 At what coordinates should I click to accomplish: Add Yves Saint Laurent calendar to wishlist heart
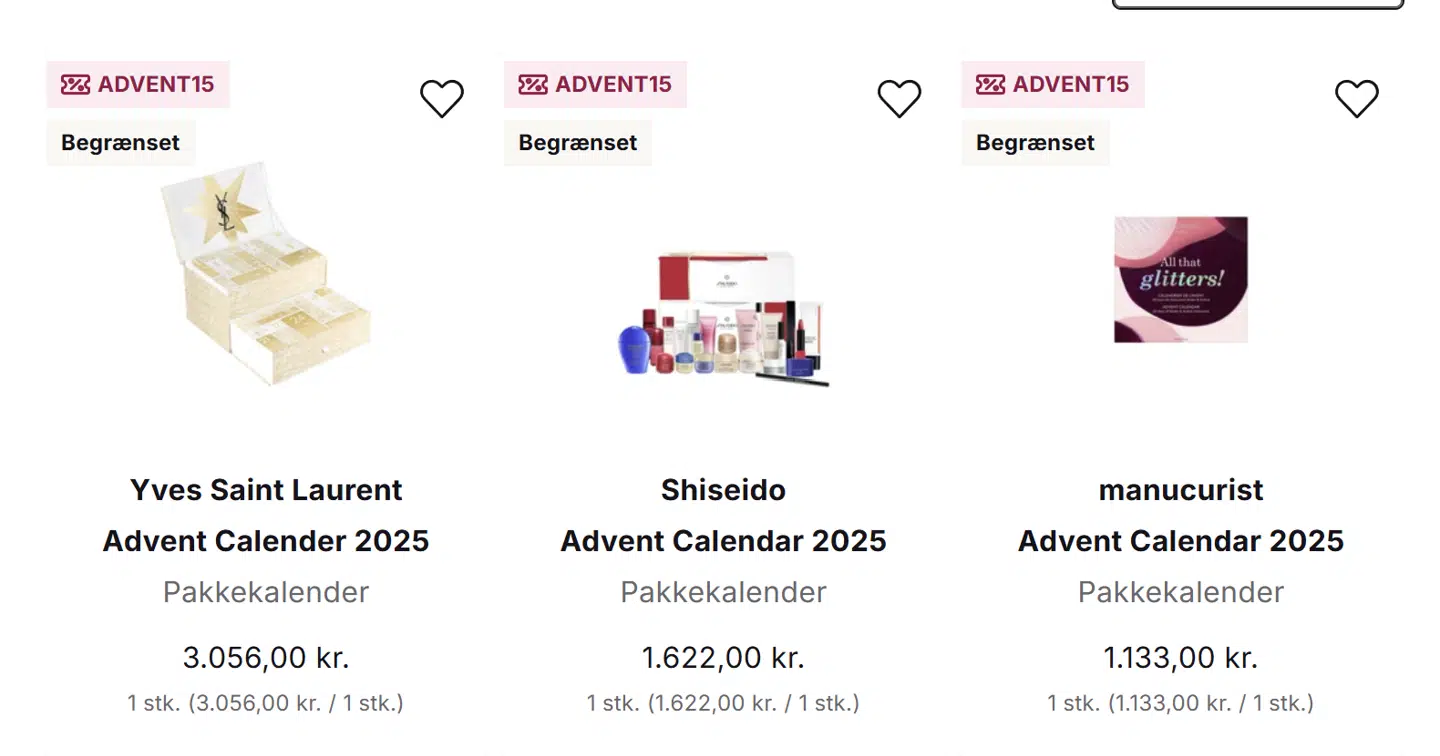pyautogui.click(x=441, y=98)
